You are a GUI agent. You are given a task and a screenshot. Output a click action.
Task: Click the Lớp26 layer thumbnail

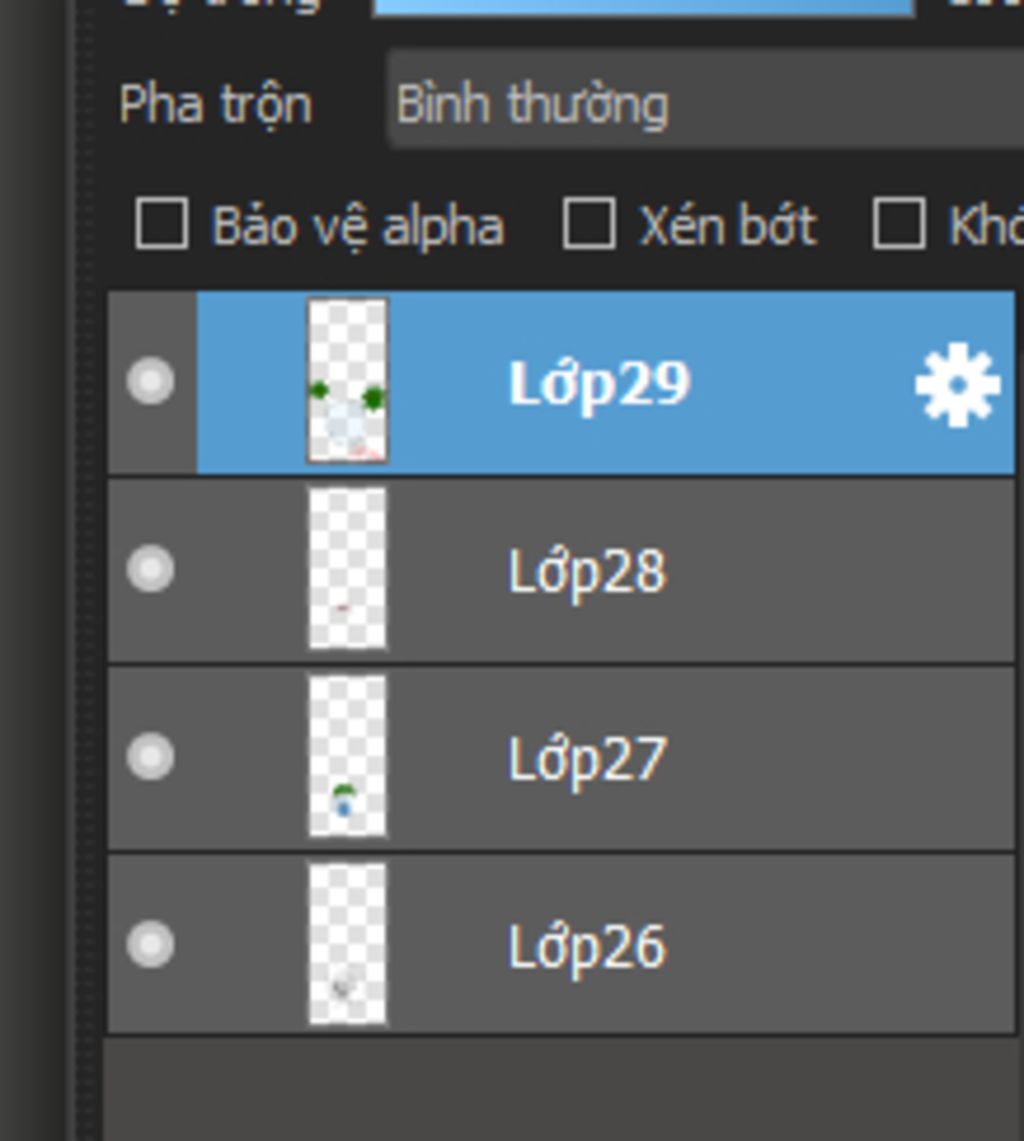coord(347,944)
